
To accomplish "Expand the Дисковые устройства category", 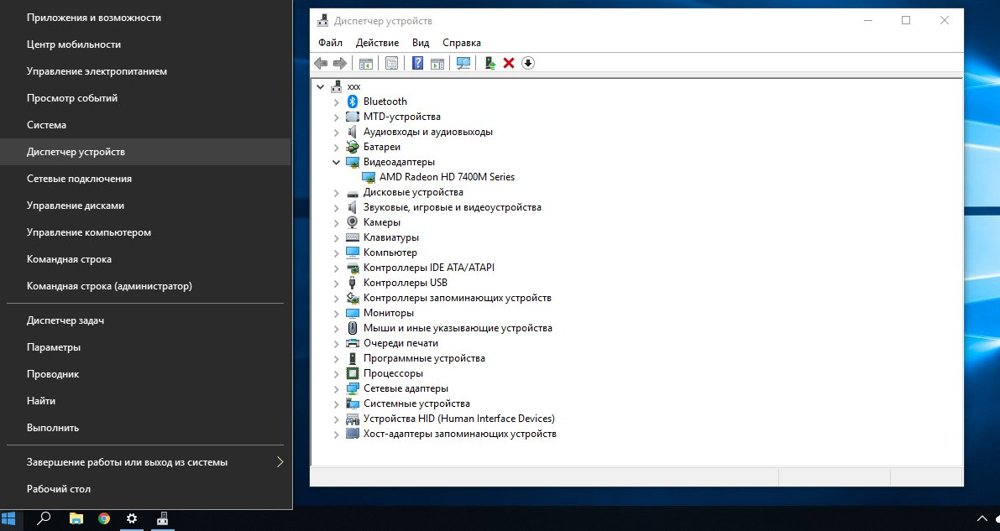I will coord(336,192).
